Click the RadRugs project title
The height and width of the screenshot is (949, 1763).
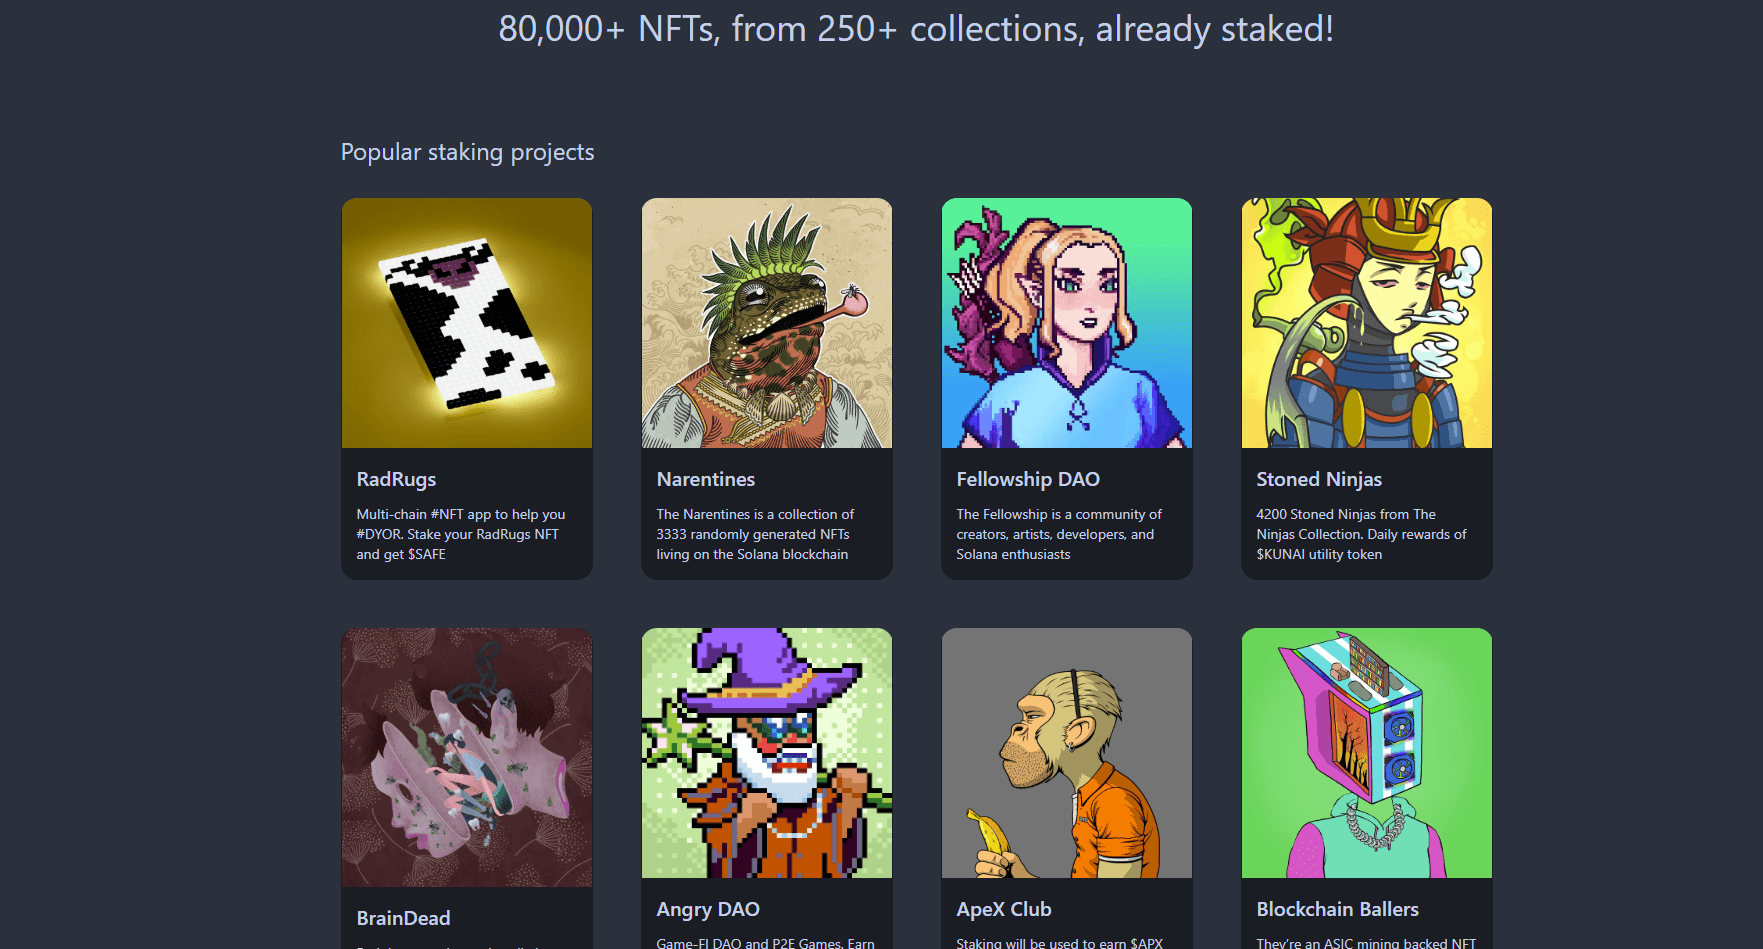point(396,479)
